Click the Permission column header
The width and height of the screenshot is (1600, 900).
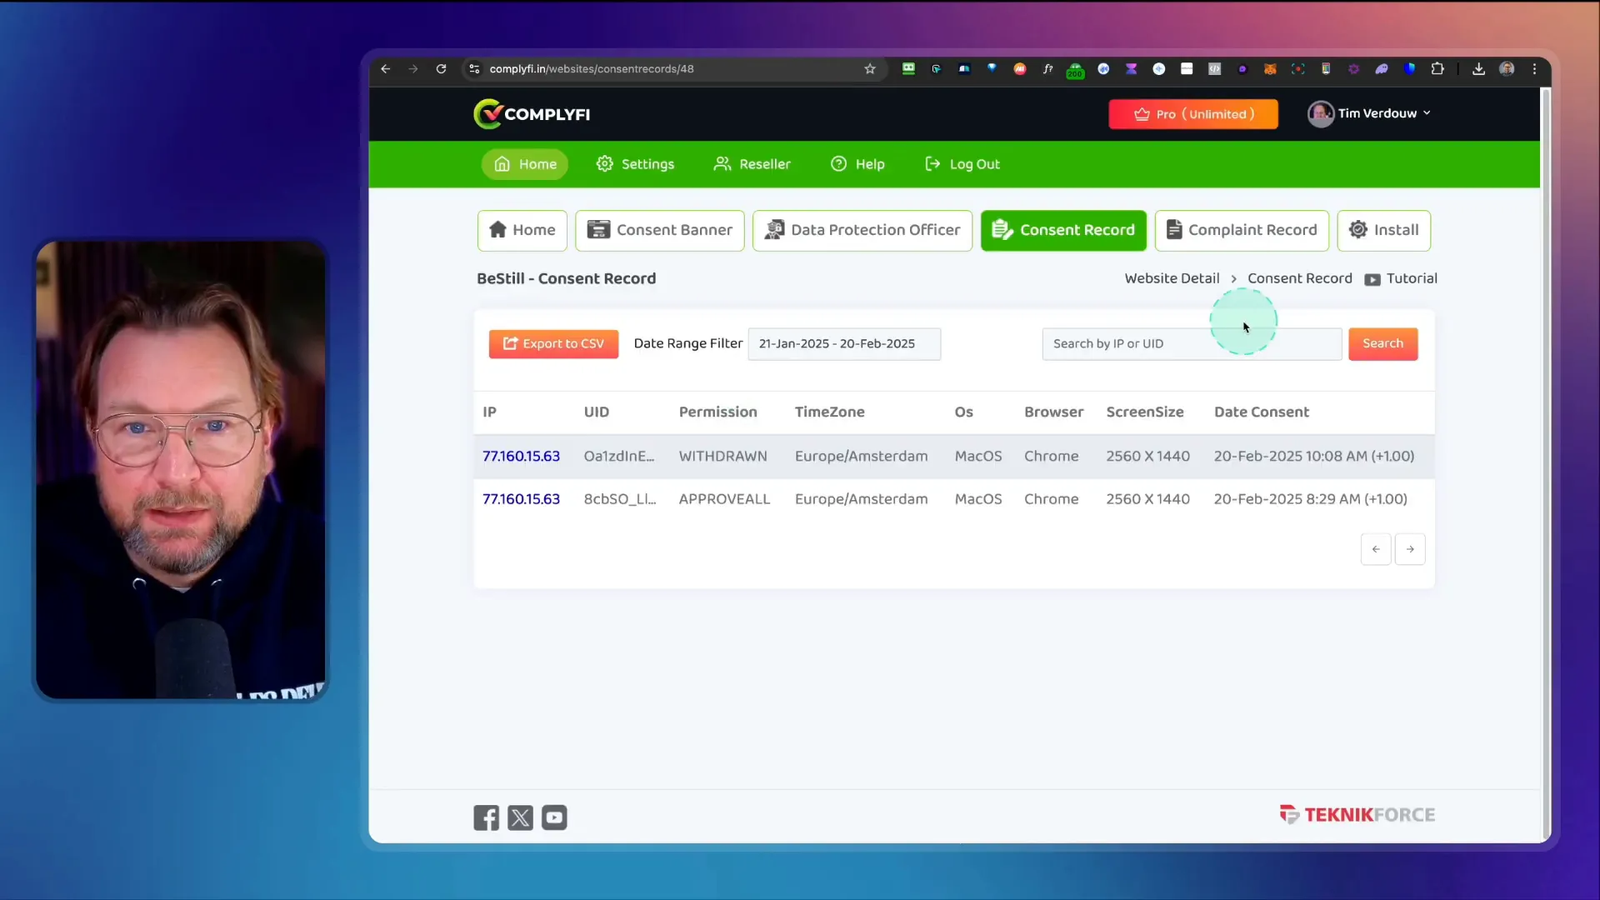718,412
